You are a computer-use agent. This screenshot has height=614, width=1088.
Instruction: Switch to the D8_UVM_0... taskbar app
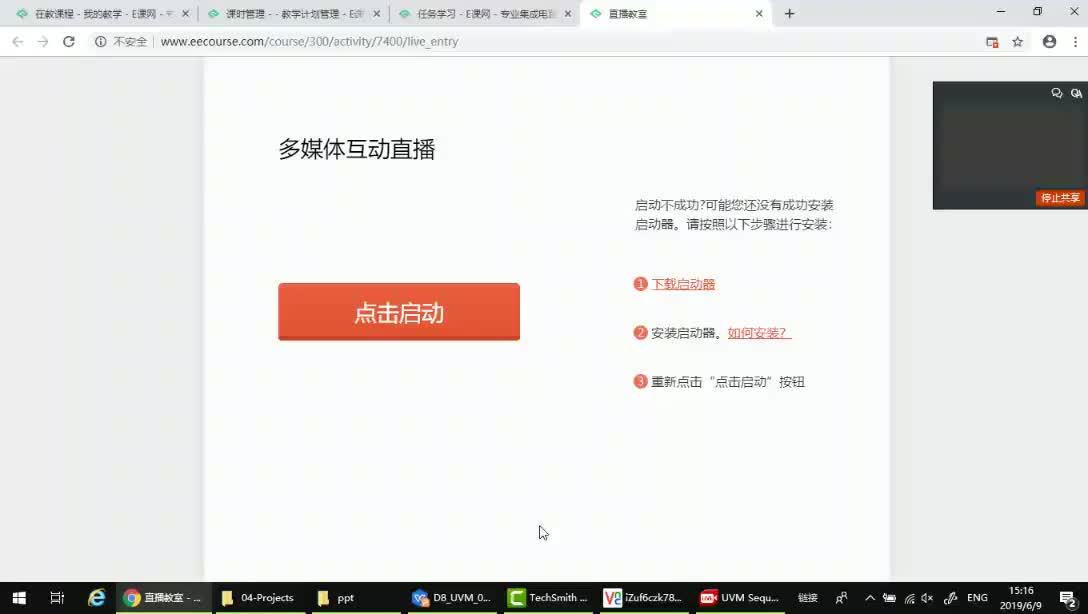click(452, 597)
